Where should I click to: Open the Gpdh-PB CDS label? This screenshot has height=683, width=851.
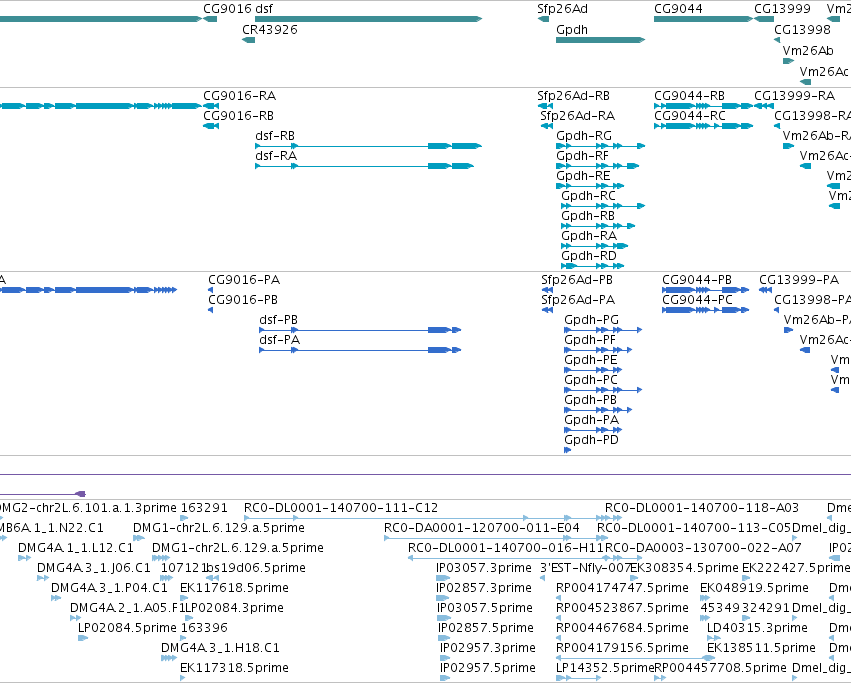[590, 400]
